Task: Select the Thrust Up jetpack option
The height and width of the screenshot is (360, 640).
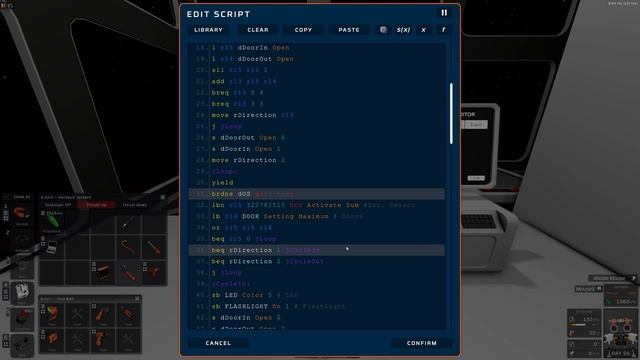Action: point(96,205)
